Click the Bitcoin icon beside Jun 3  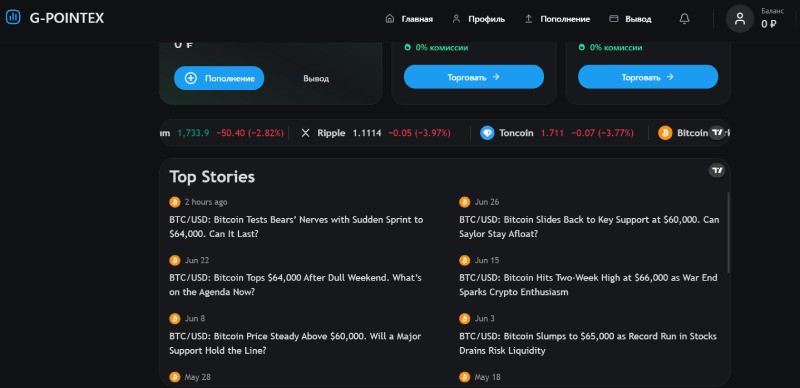click(x=464, y=319)
